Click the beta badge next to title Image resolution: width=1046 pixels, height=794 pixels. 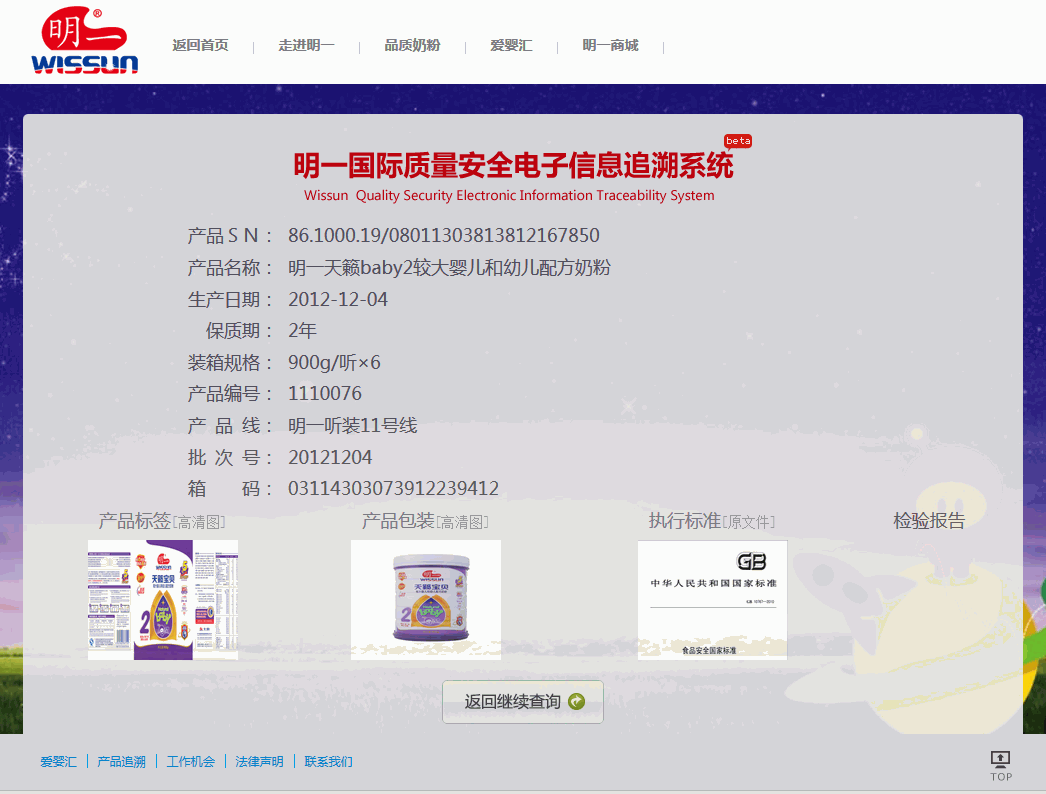click(x=738, y=141)
